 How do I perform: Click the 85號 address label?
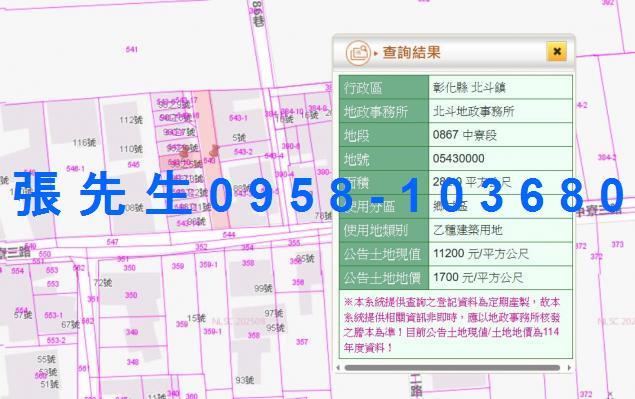point(305,258)
